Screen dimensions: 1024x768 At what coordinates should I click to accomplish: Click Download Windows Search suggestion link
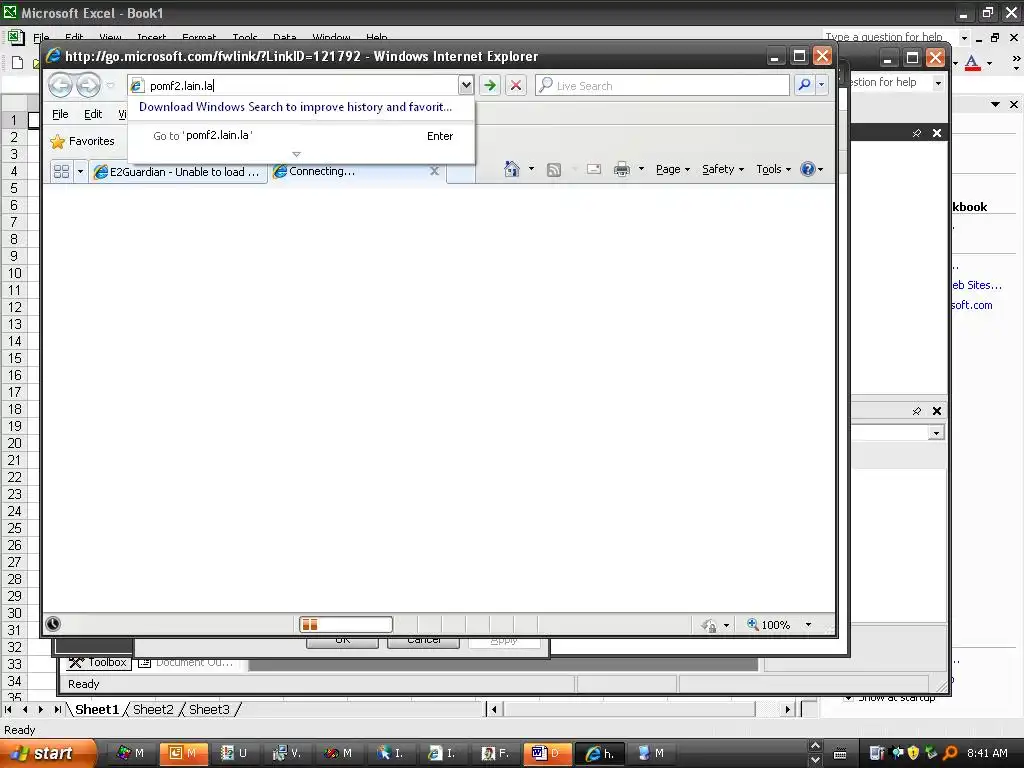[295, 107]
